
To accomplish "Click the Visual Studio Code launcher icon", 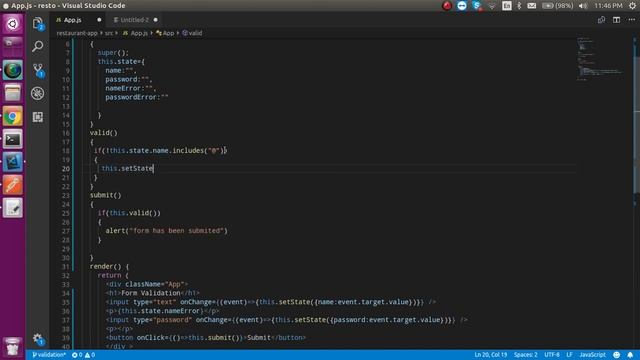I will [x=13, y=162].
